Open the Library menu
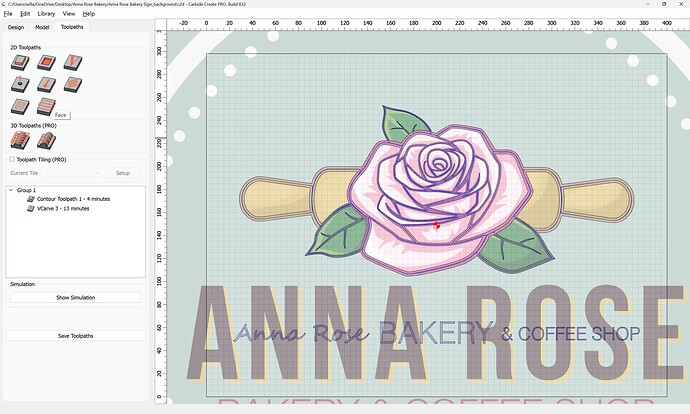690x414 pixels. coord(46,14)
